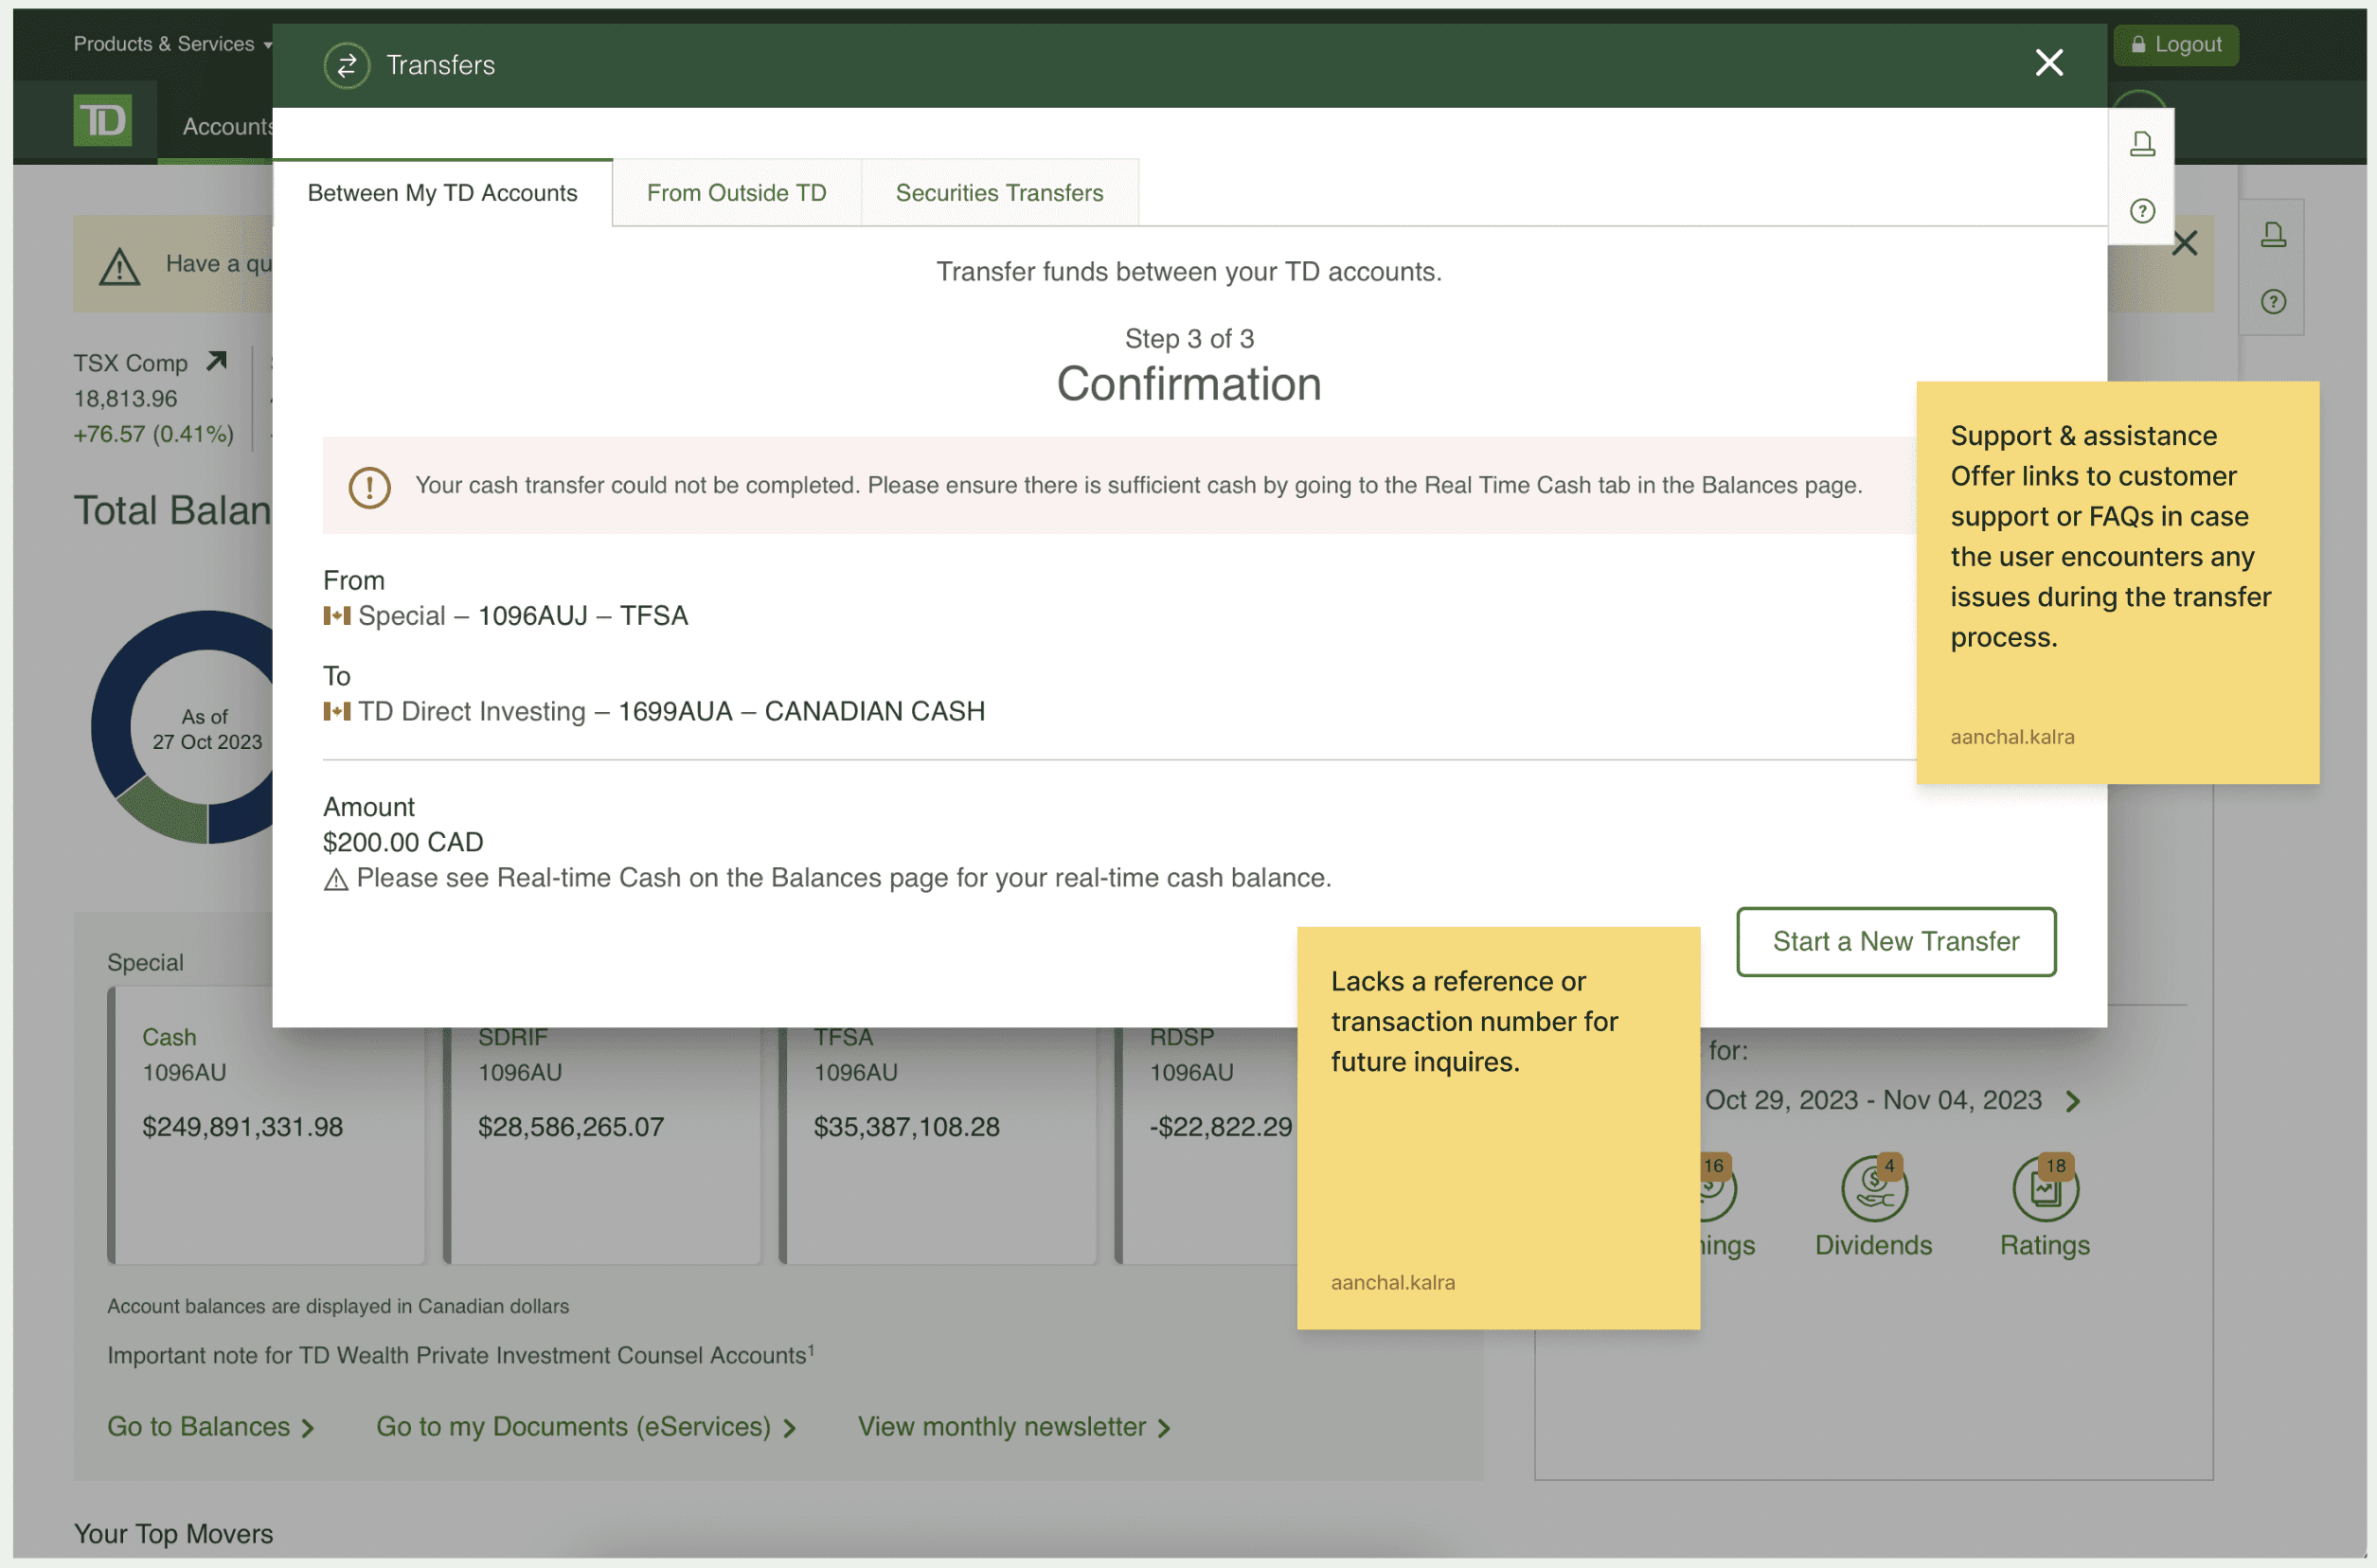Select Between My TD Accounts tab

pyautogui.click(x=442, y=193)
